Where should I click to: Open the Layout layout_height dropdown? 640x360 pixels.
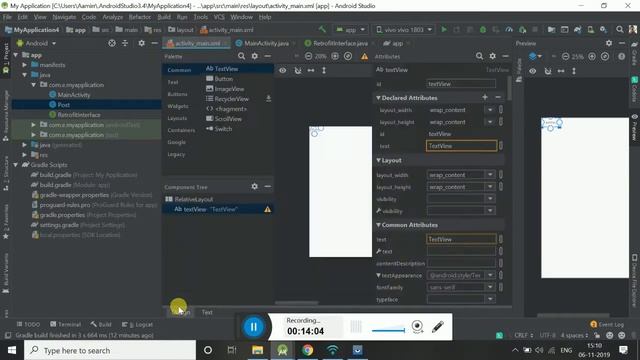click(490, 187)
